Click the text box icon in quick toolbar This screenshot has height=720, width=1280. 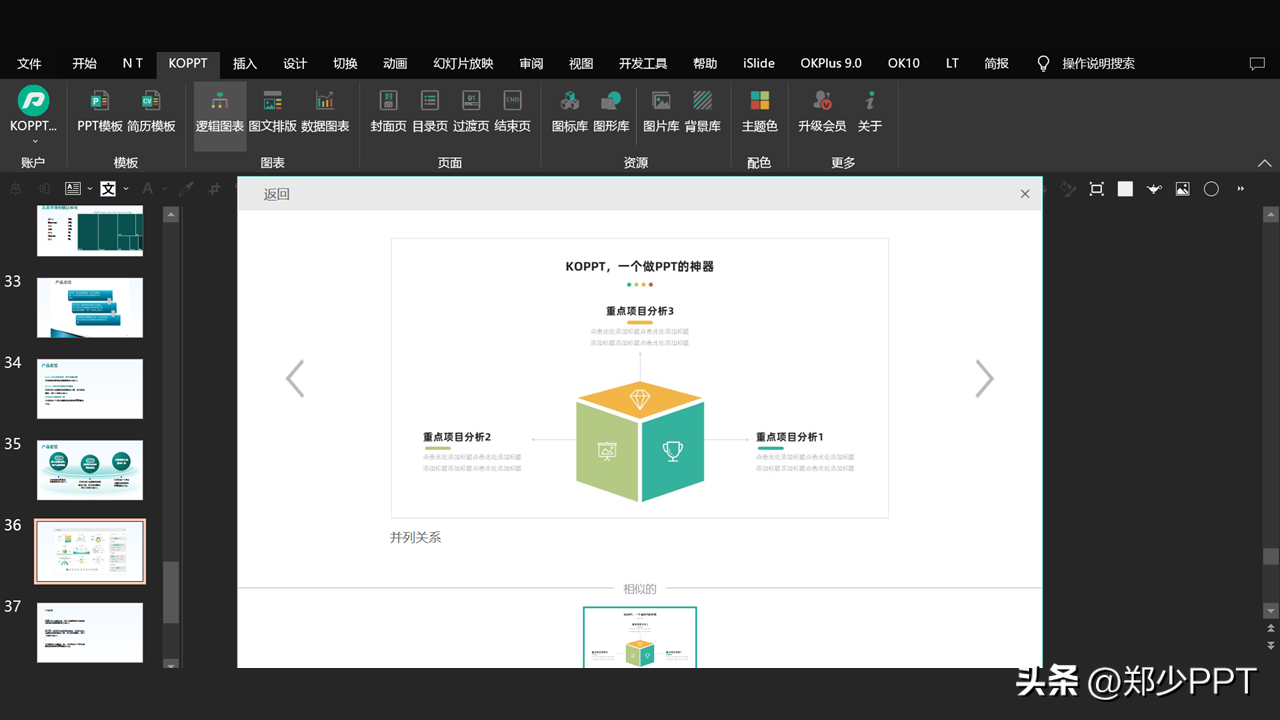point(73,188)
